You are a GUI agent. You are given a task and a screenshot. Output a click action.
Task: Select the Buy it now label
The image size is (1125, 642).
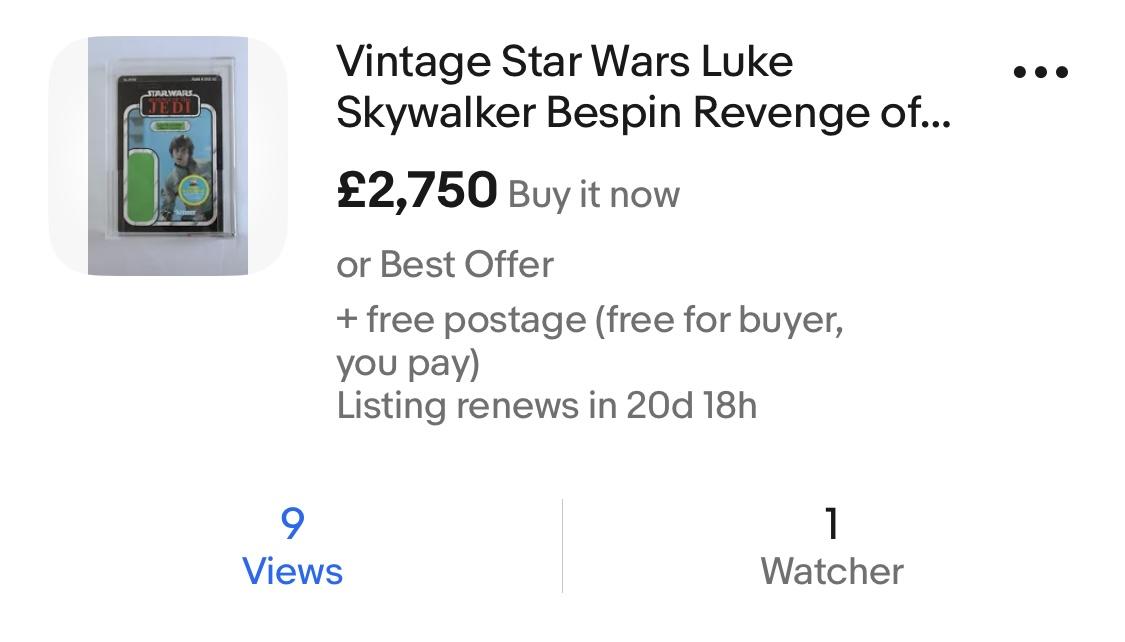(594, 194)
